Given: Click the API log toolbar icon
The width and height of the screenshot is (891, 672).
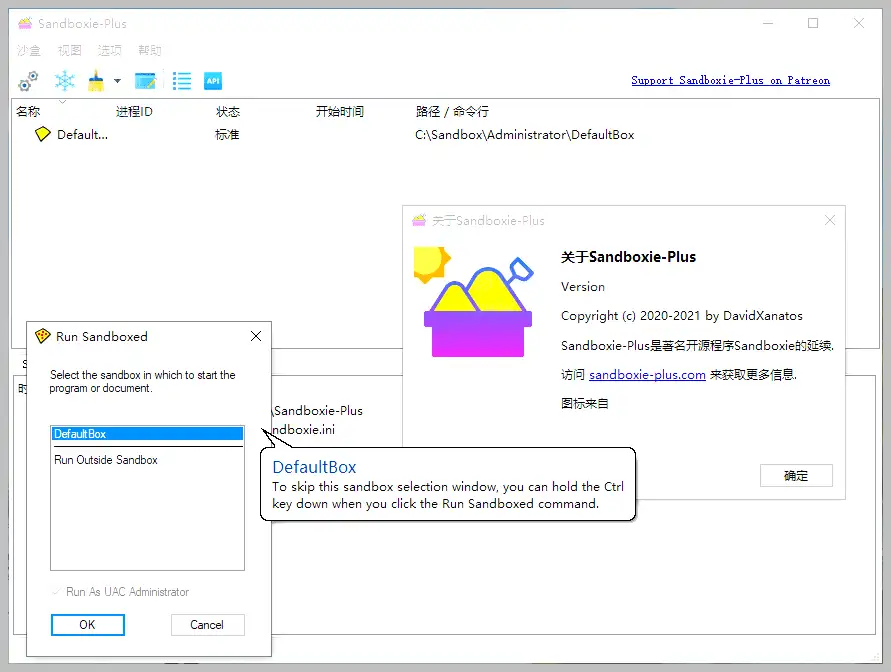Looking at the screenshot, I should (x=212, y=81).
